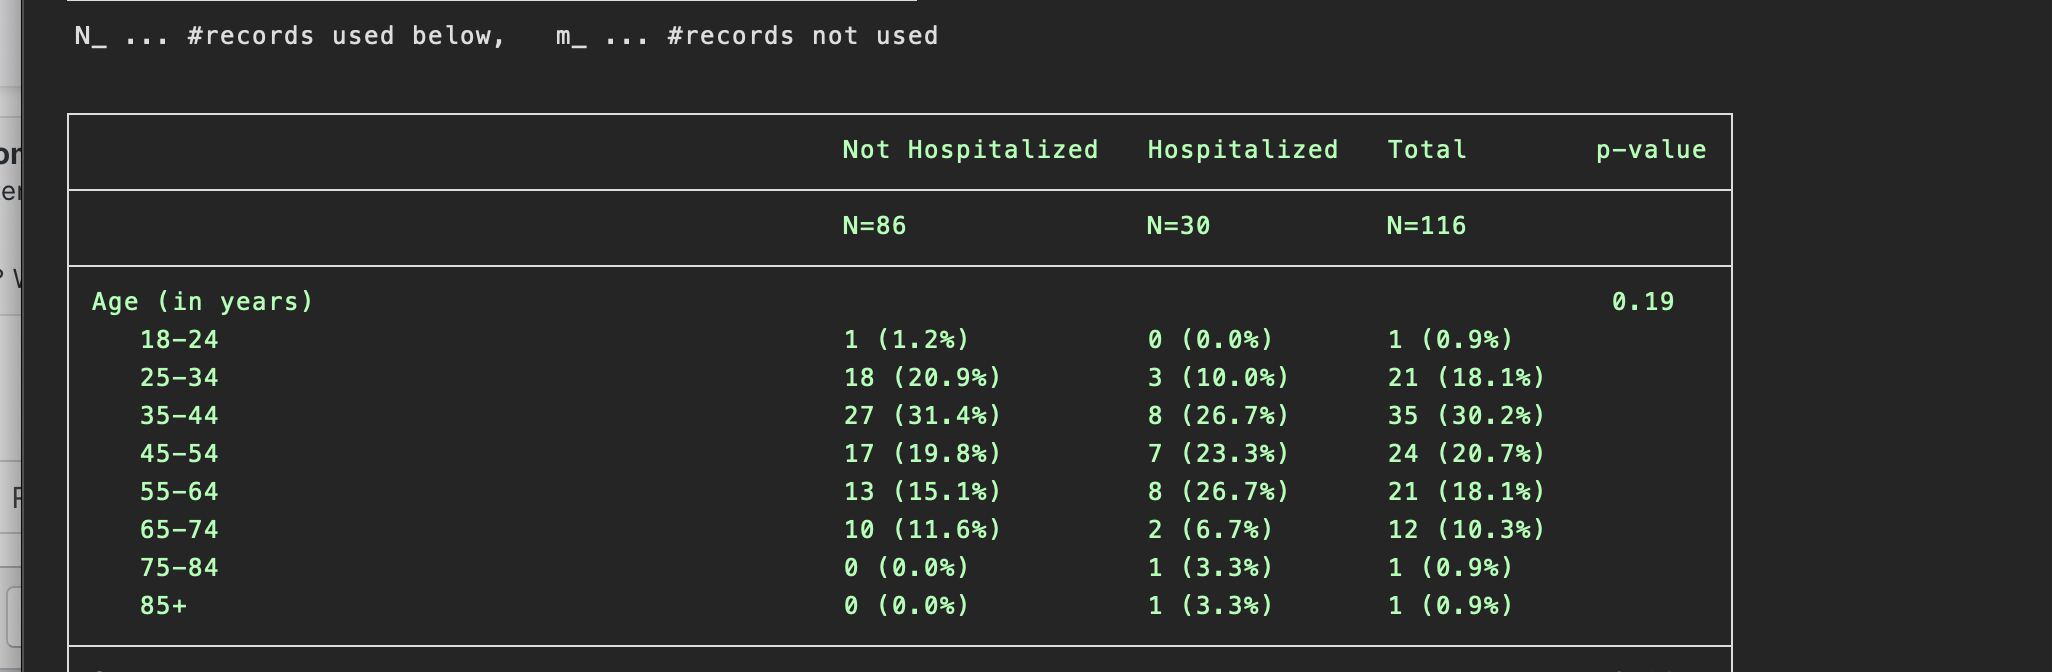
Task: Click the 'Hospitalized' column header text
Action: [1242, 150]
